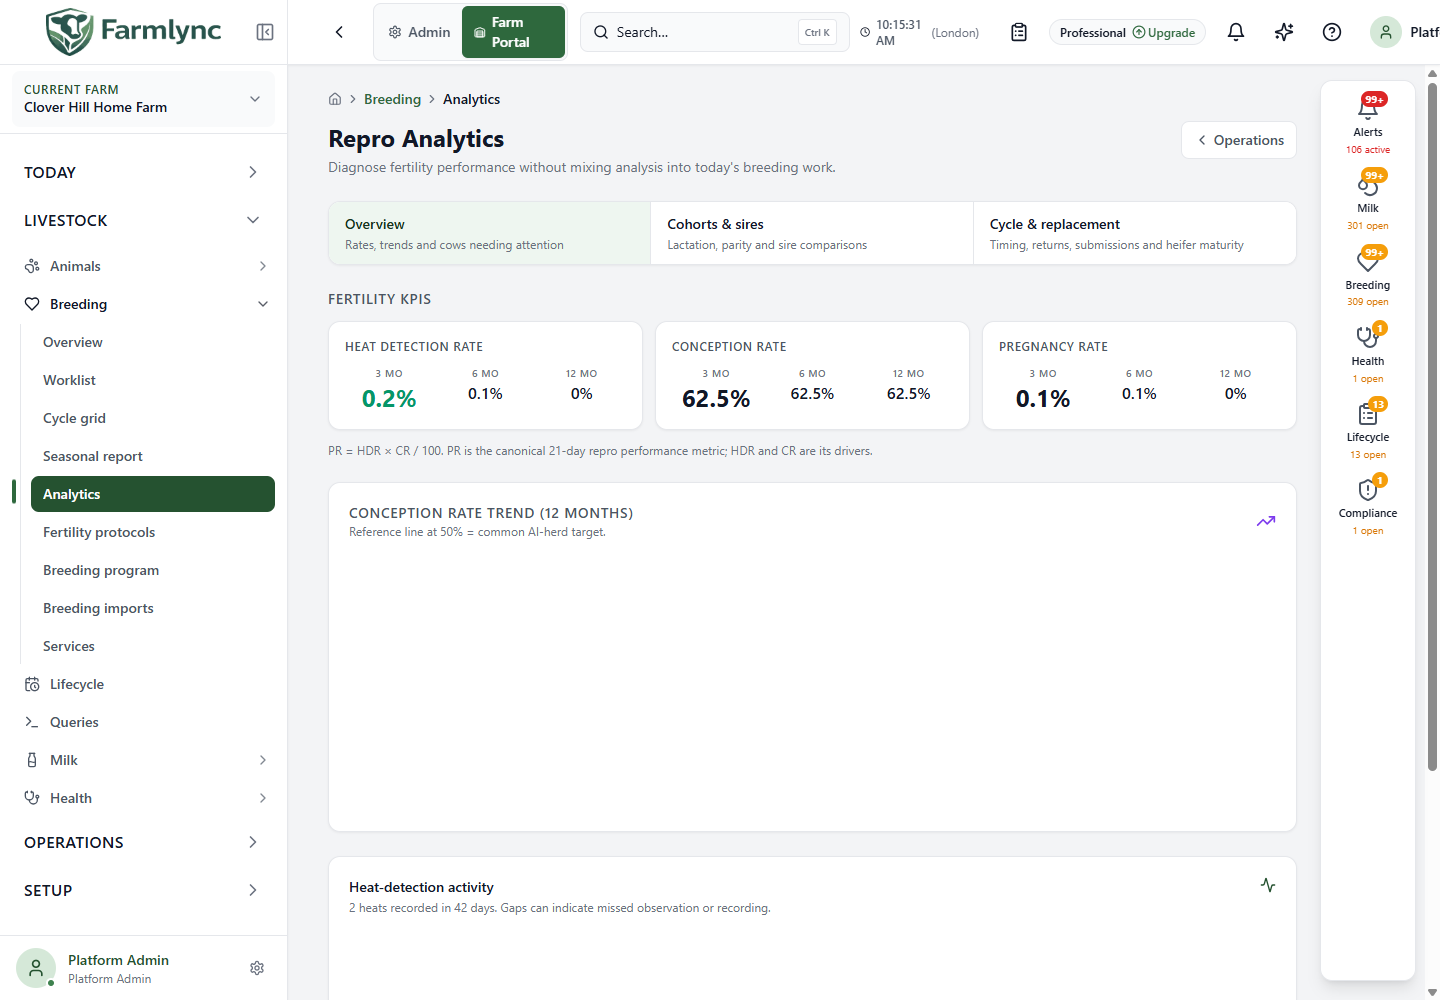This screenshot has height=1000, width=1440.
Task: Open Seasonal report in the sidebar
Action: 153,456
